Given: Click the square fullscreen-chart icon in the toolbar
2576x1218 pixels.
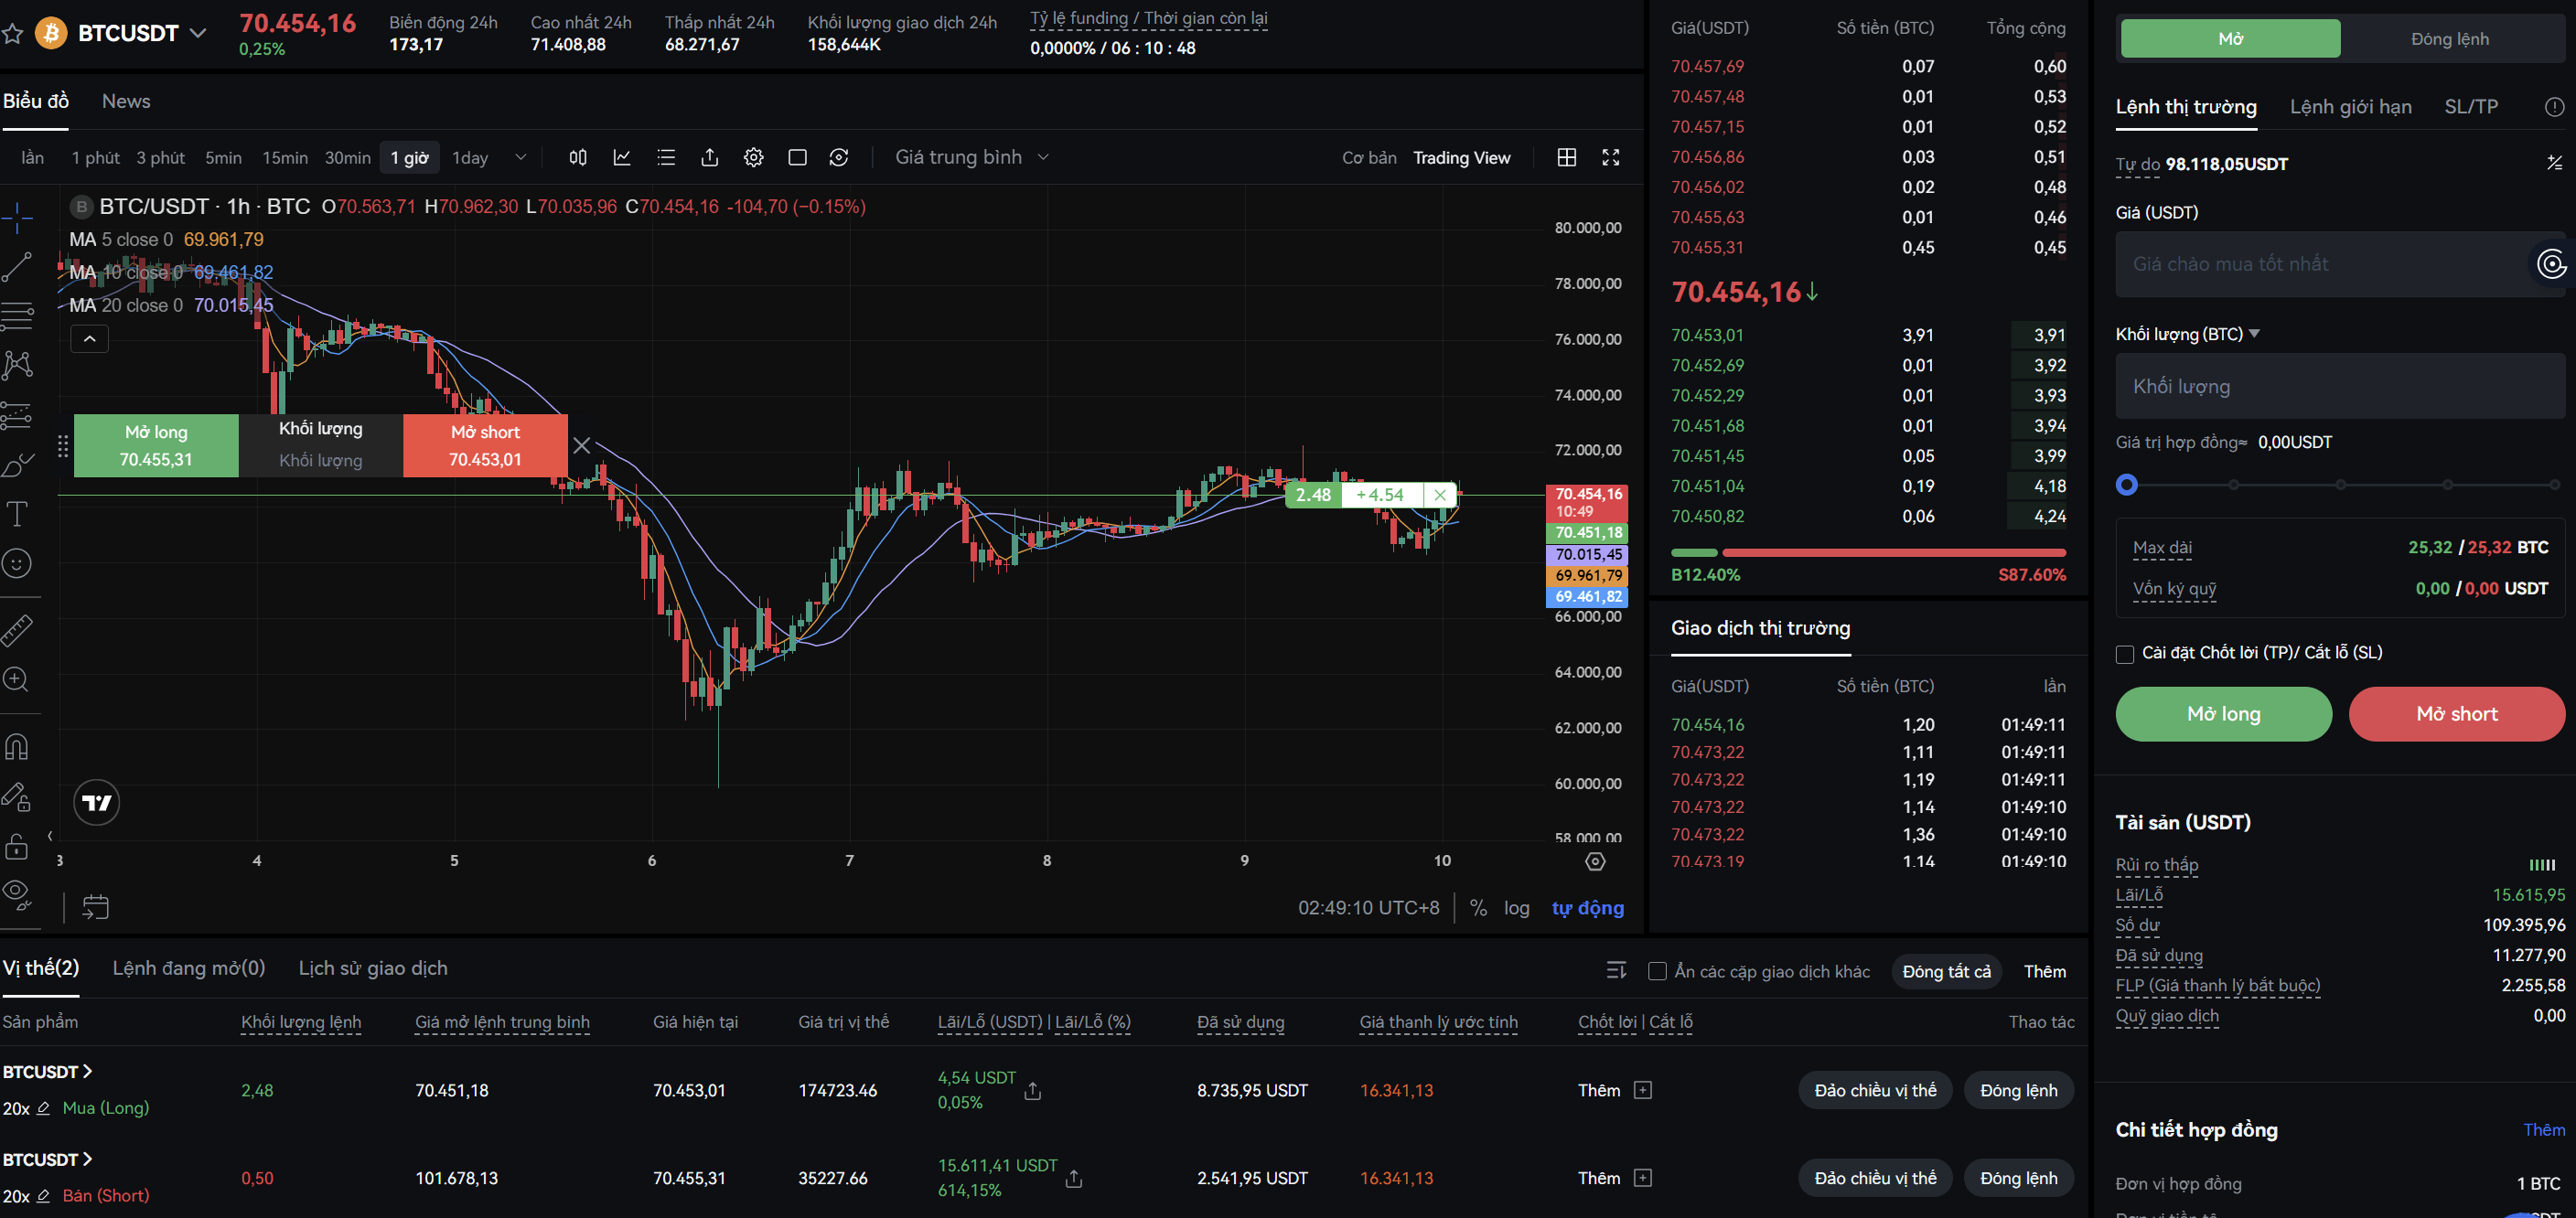Looking at the screenshot, I should coord(798,157).
